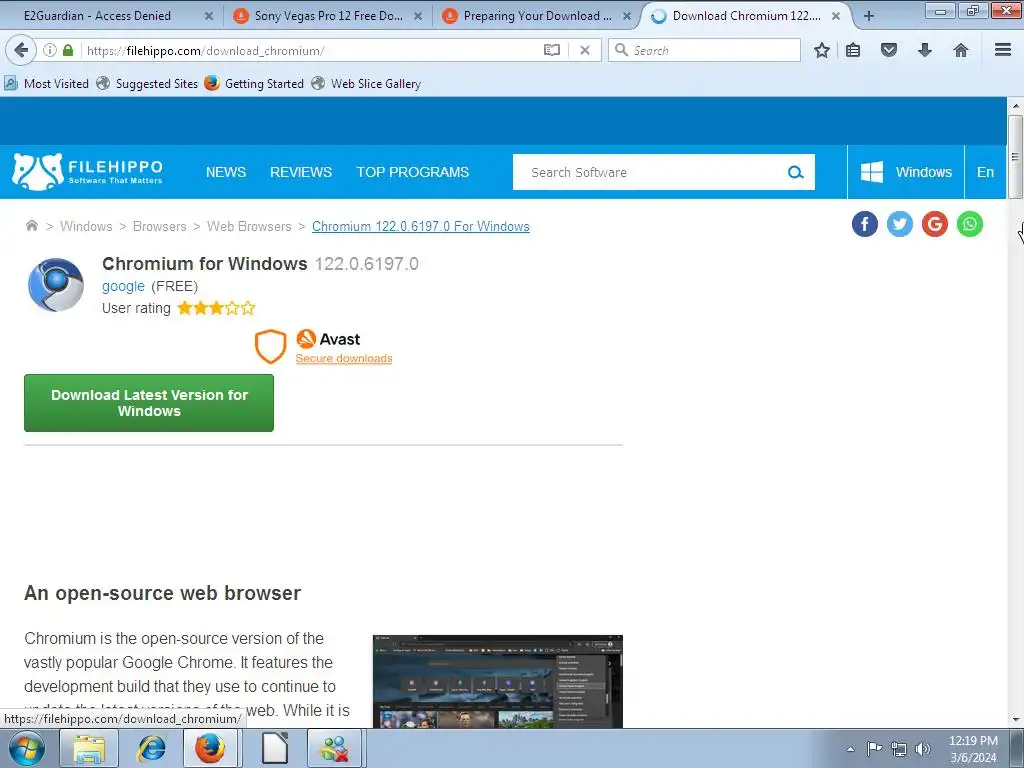Open the blank document taskbar item
Image resolution: width=1024 pixels, height=768 pixels.
coord(274,748)
